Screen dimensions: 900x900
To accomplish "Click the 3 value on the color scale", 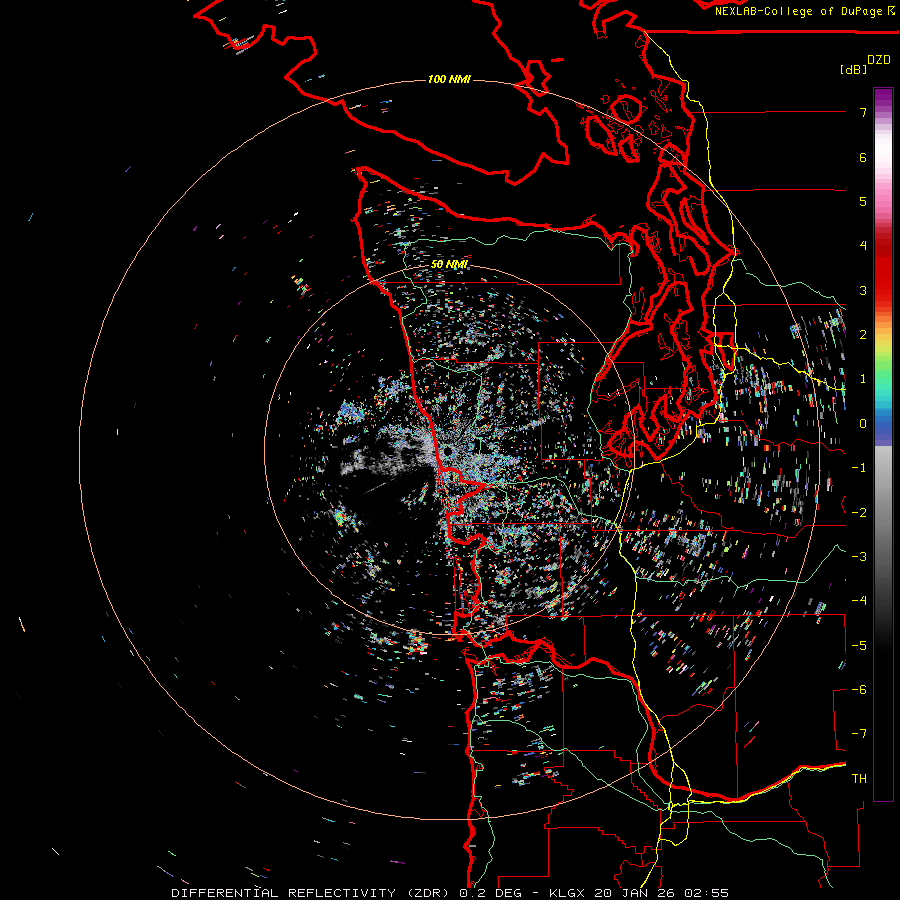I will tap(863, 290).
